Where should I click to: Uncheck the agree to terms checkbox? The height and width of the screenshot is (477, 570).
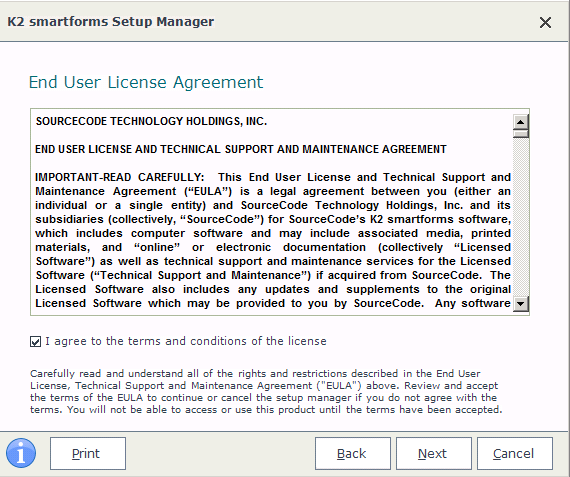click(35, 342)
